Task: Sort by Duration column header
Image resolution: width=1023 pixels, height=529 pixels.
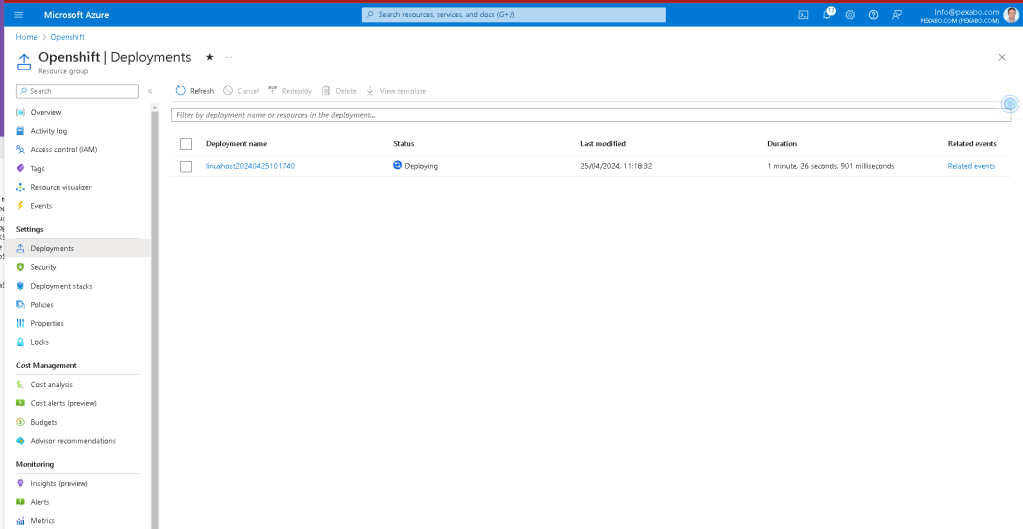Action: coord(782,144)
